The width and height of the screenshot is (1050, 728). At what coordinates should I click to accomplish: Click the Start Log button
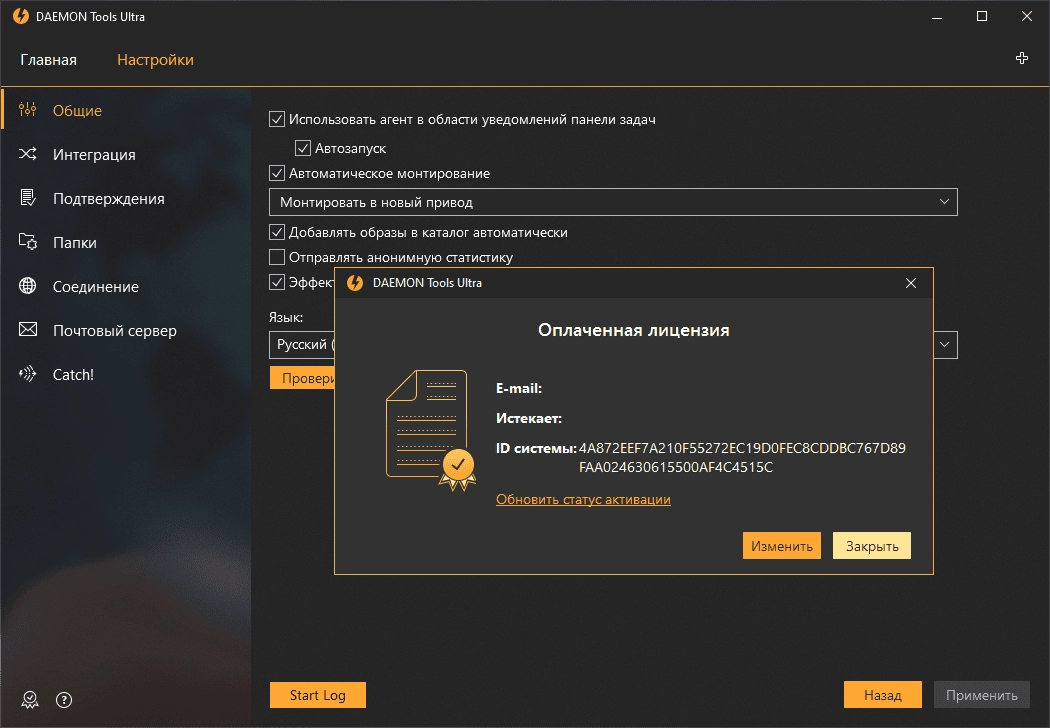317,695
